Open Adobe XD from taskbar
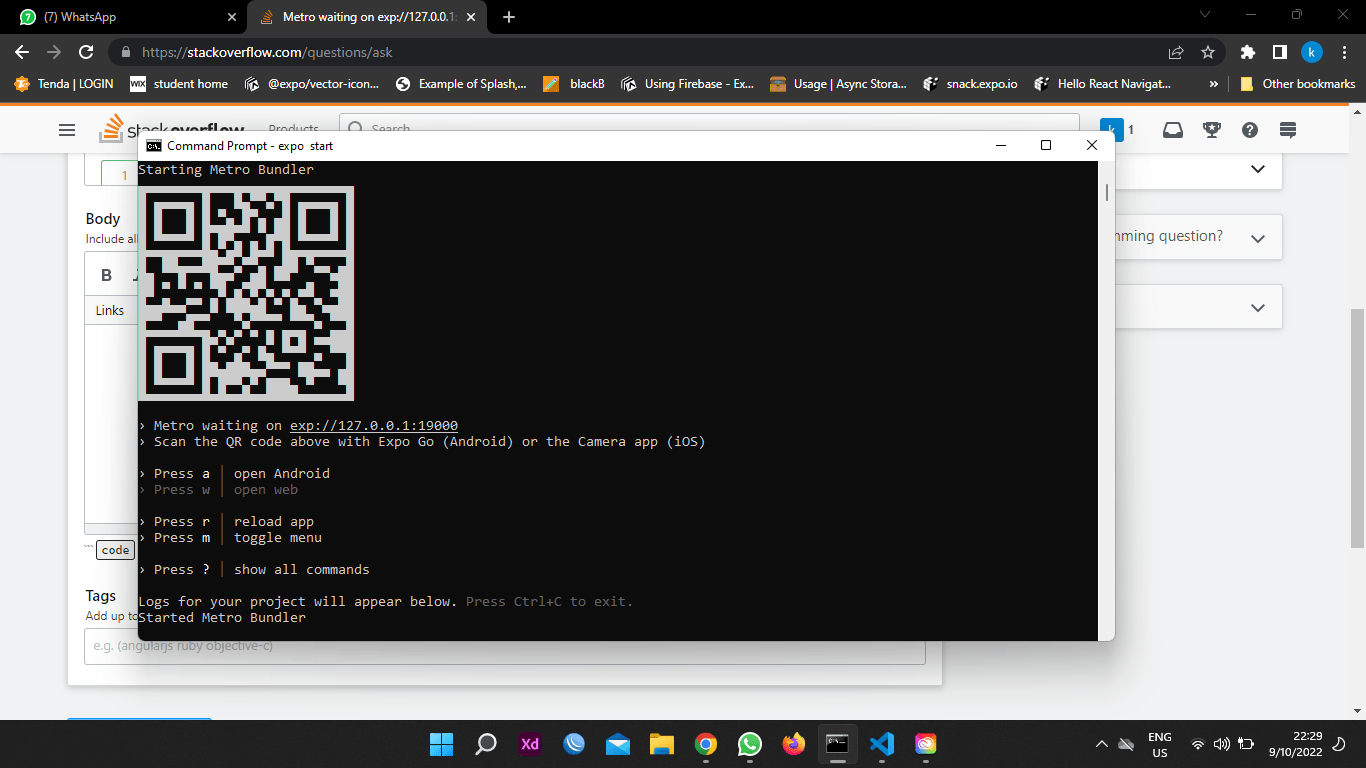The image size is (1366, 768). [x=530, y=744]
